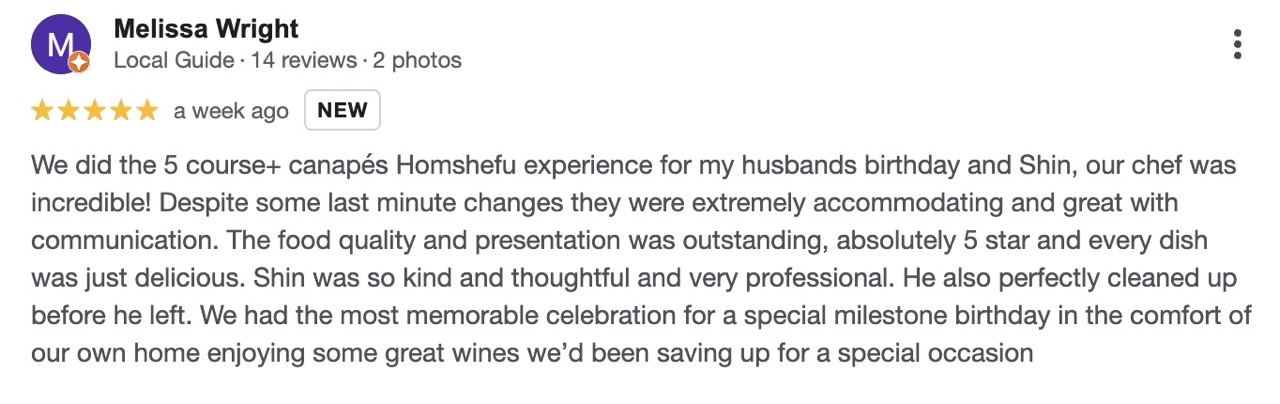This screenshot has height=404, width=1280.
Task: Click the second yellow rating star
Action: [68, 111]
